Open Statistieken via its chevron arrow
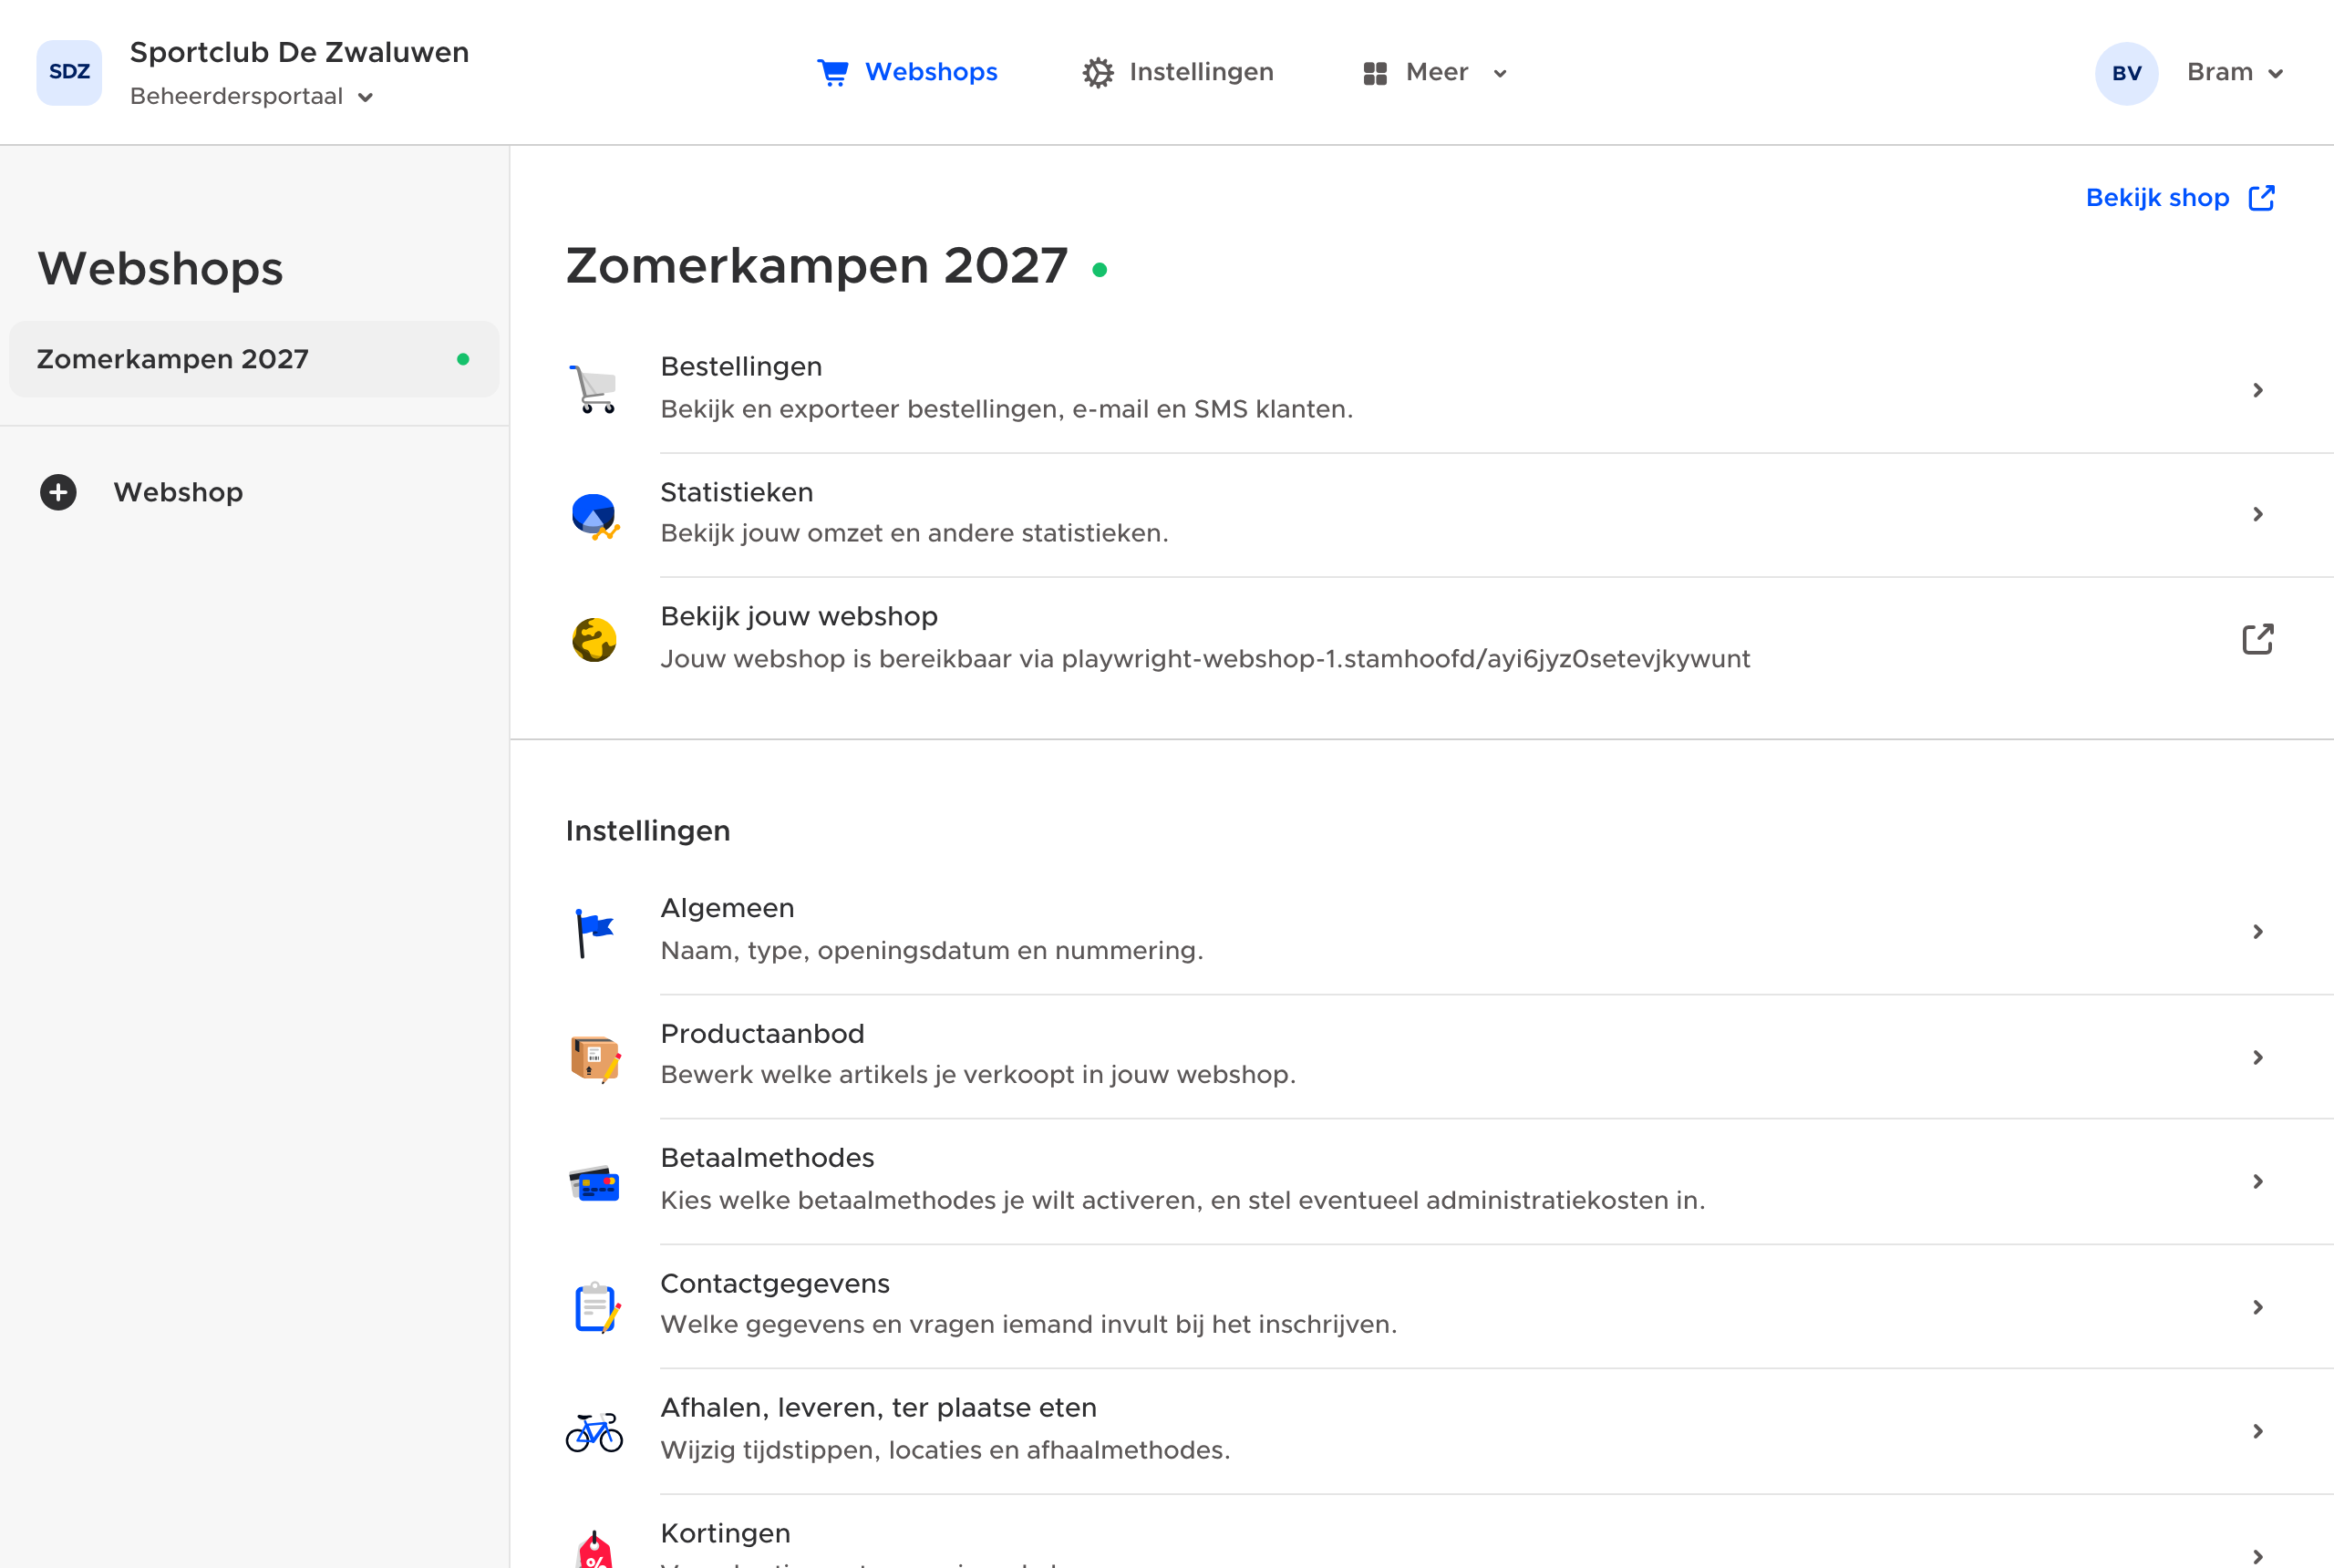 pyautogui.click(x=2257, y=514)
